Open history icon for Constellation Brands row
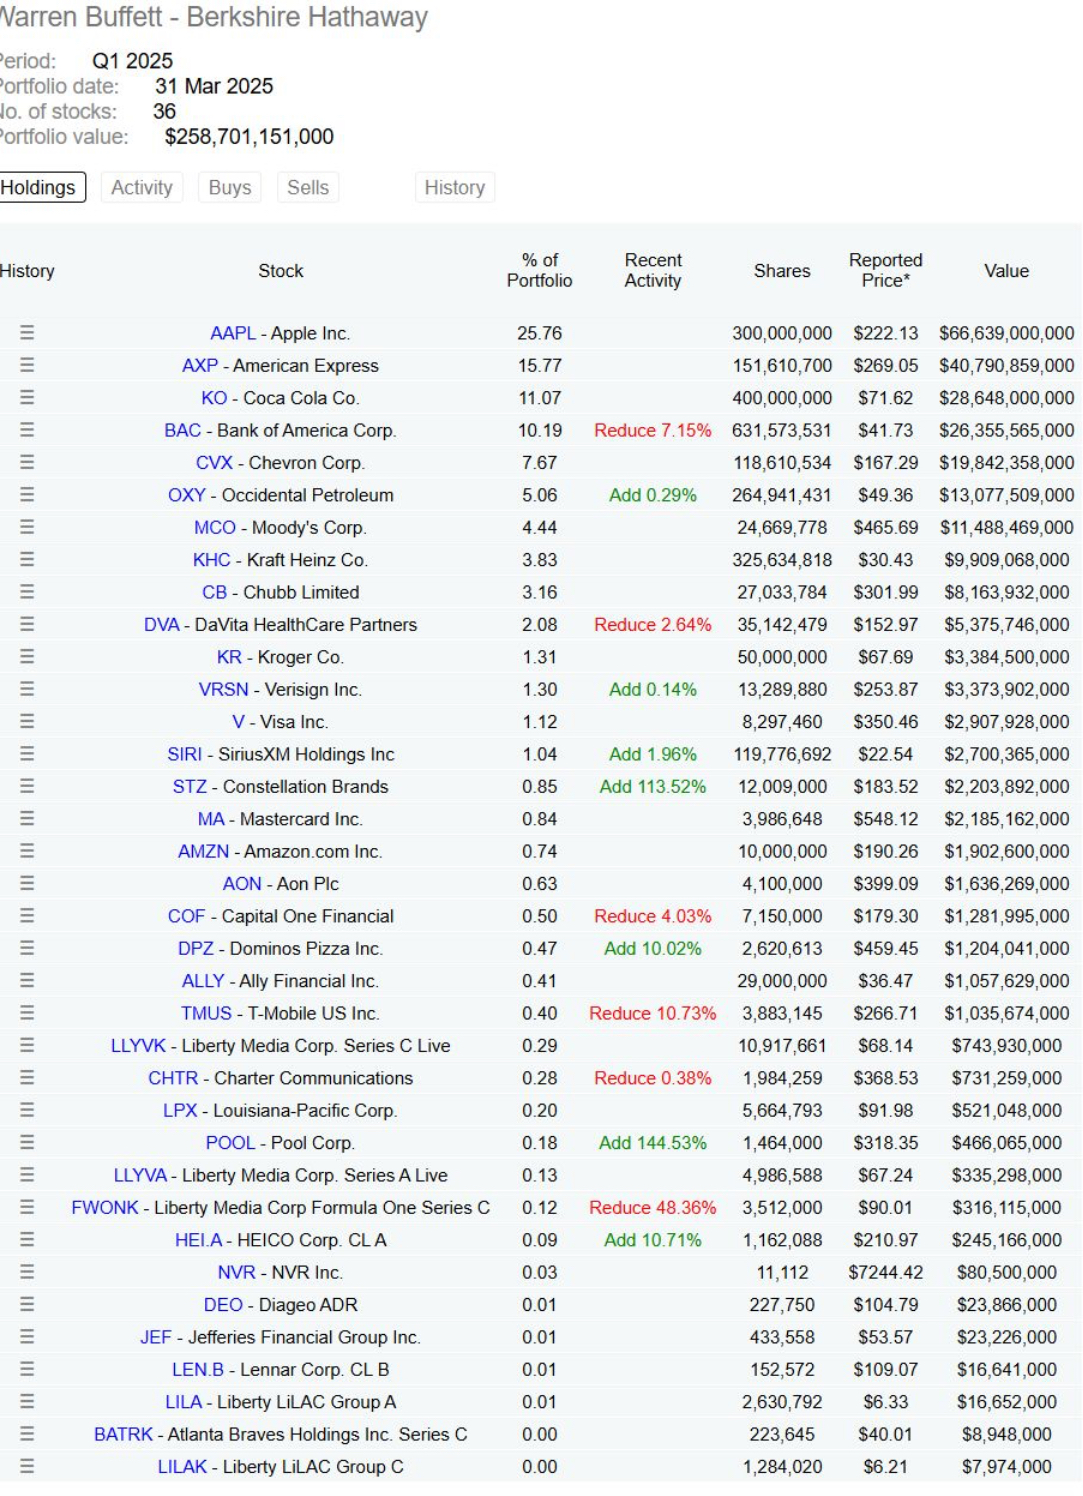The image size is (1083, 1496). tap(27, 786)
